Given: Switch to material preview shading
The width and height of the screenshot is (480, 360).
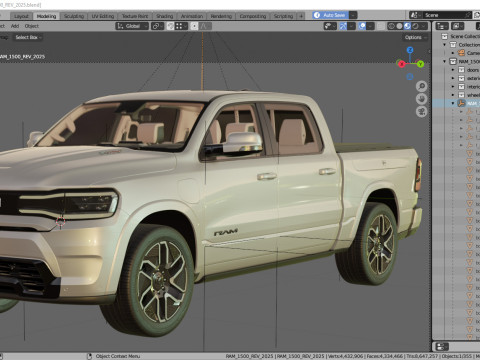Looking at the screenshot, I should click(x=407, y=26).
